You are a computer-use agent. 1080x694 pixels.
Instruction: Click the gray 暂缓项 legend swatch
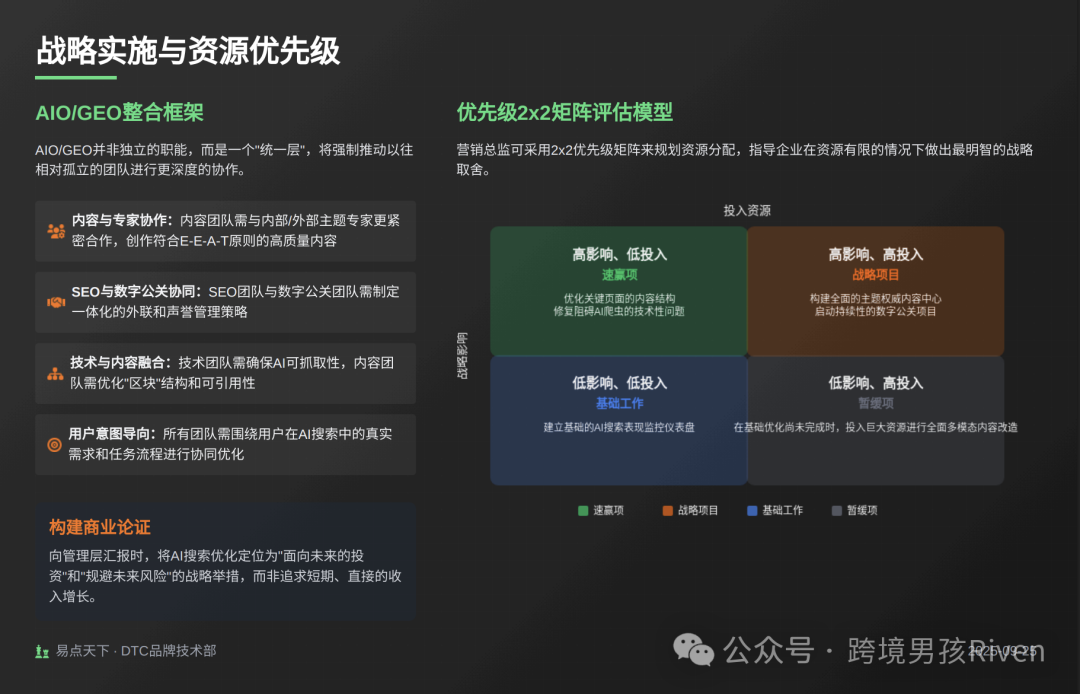coord(837,510)
